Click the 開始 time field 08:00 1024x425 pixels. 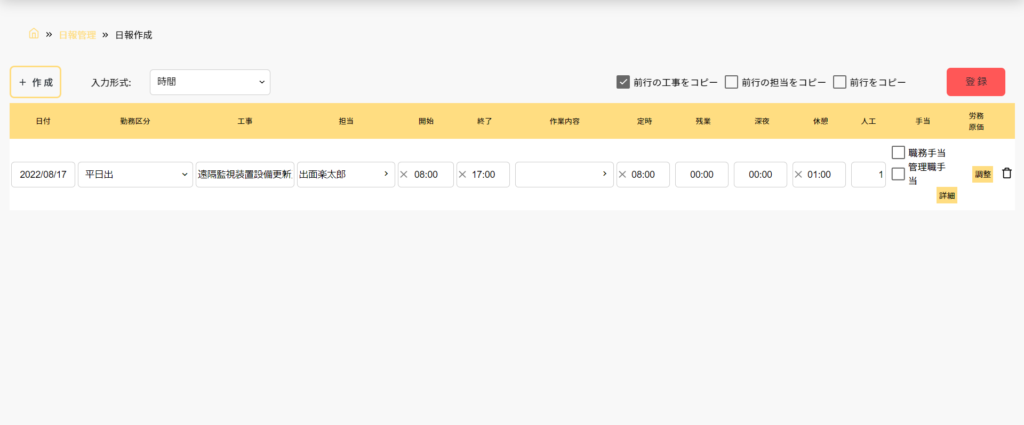pyautogui.click(x=425, y=174)
